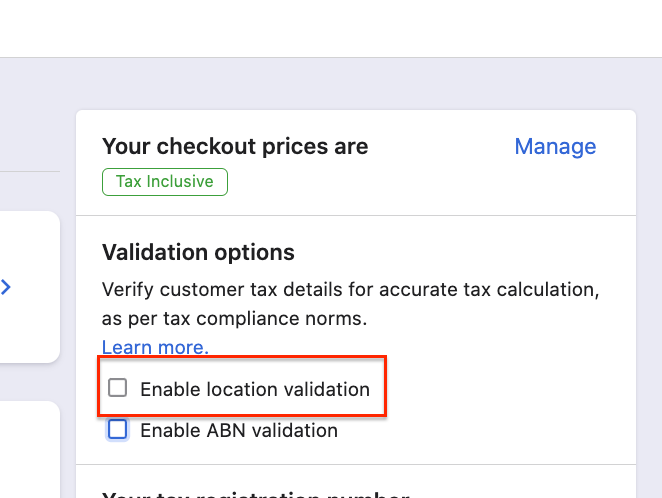
Task: Click the partially visible tax registration number heading
Action: click(x=255, y=494)
